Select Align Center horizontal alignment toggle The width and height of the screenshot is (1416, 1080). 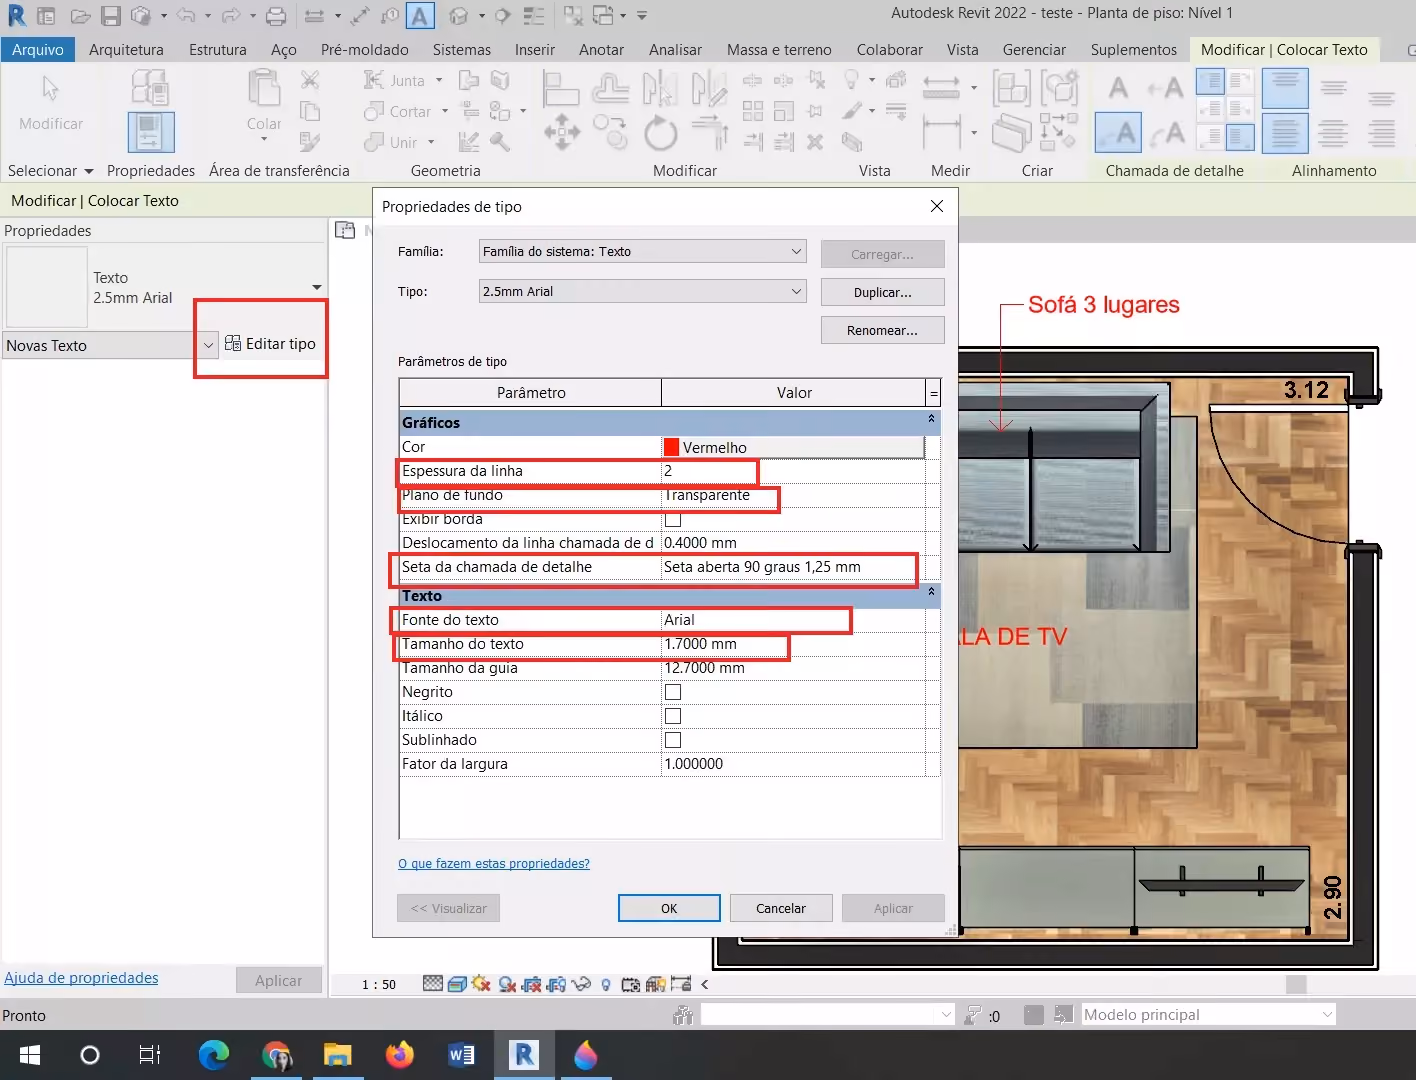[x=1333, y=132]
